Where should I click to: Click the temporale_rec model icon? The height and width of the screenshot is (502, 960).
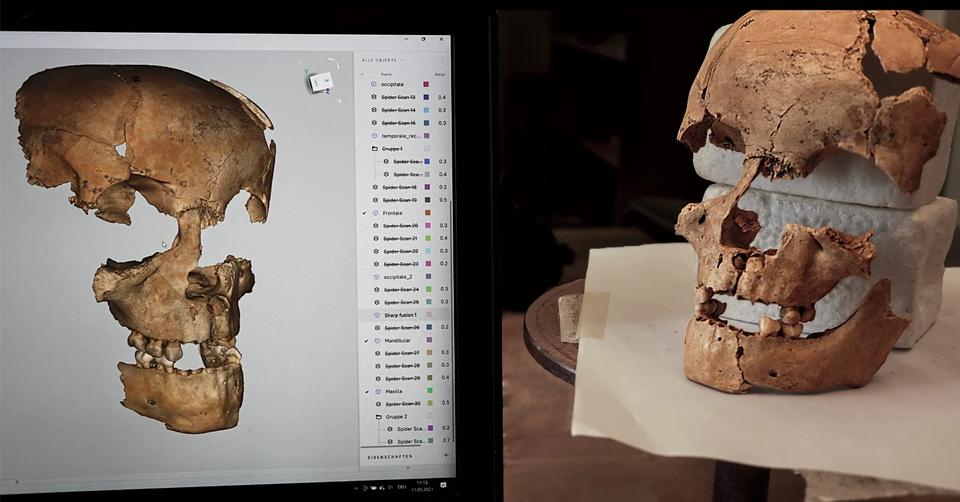click(x=374, y=135)
